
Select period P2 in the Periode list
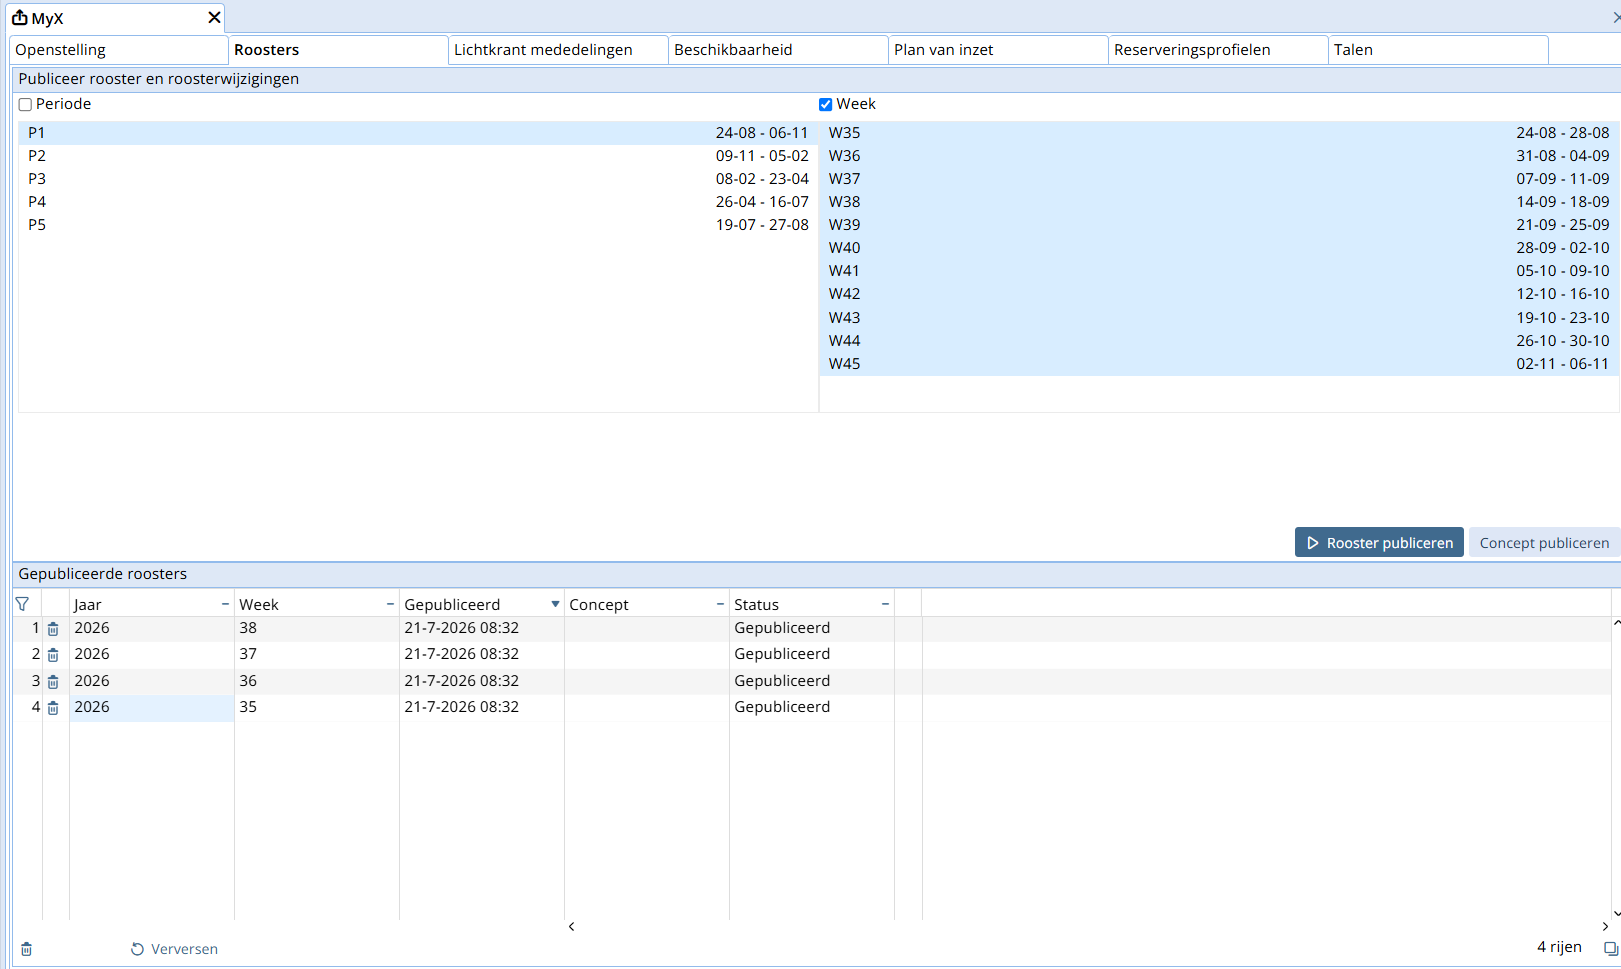point(418,156)
